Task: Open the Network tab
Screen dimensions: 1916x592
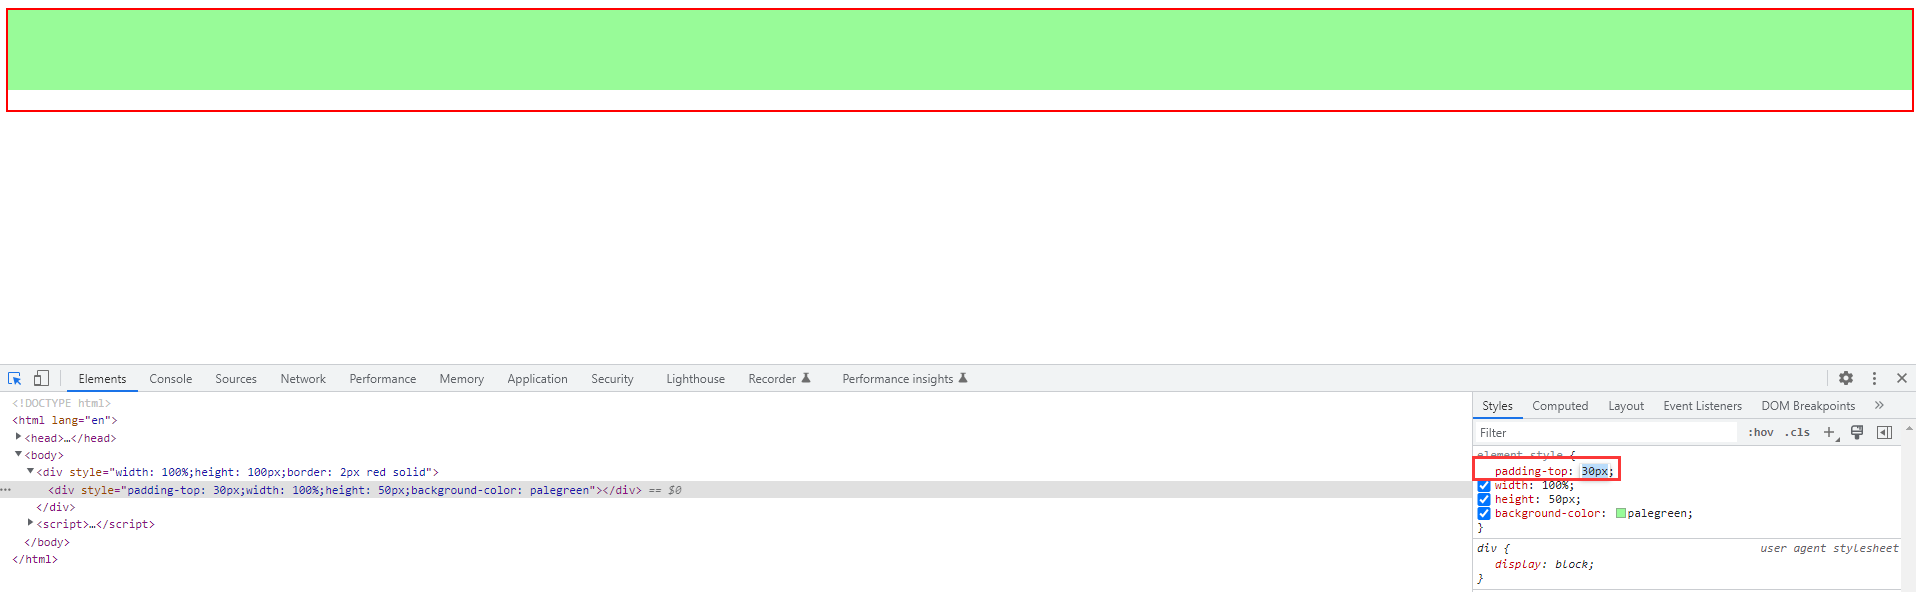Action: click(303, 379)
